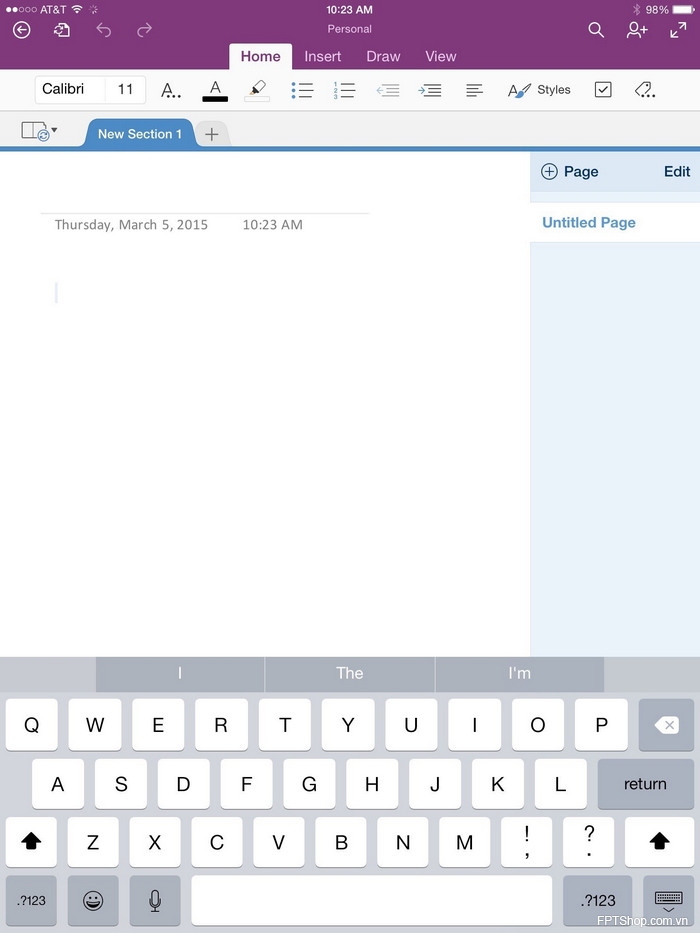Tap the return key
The width and height of the screenshot is (700, 933).
click(645, 784)
